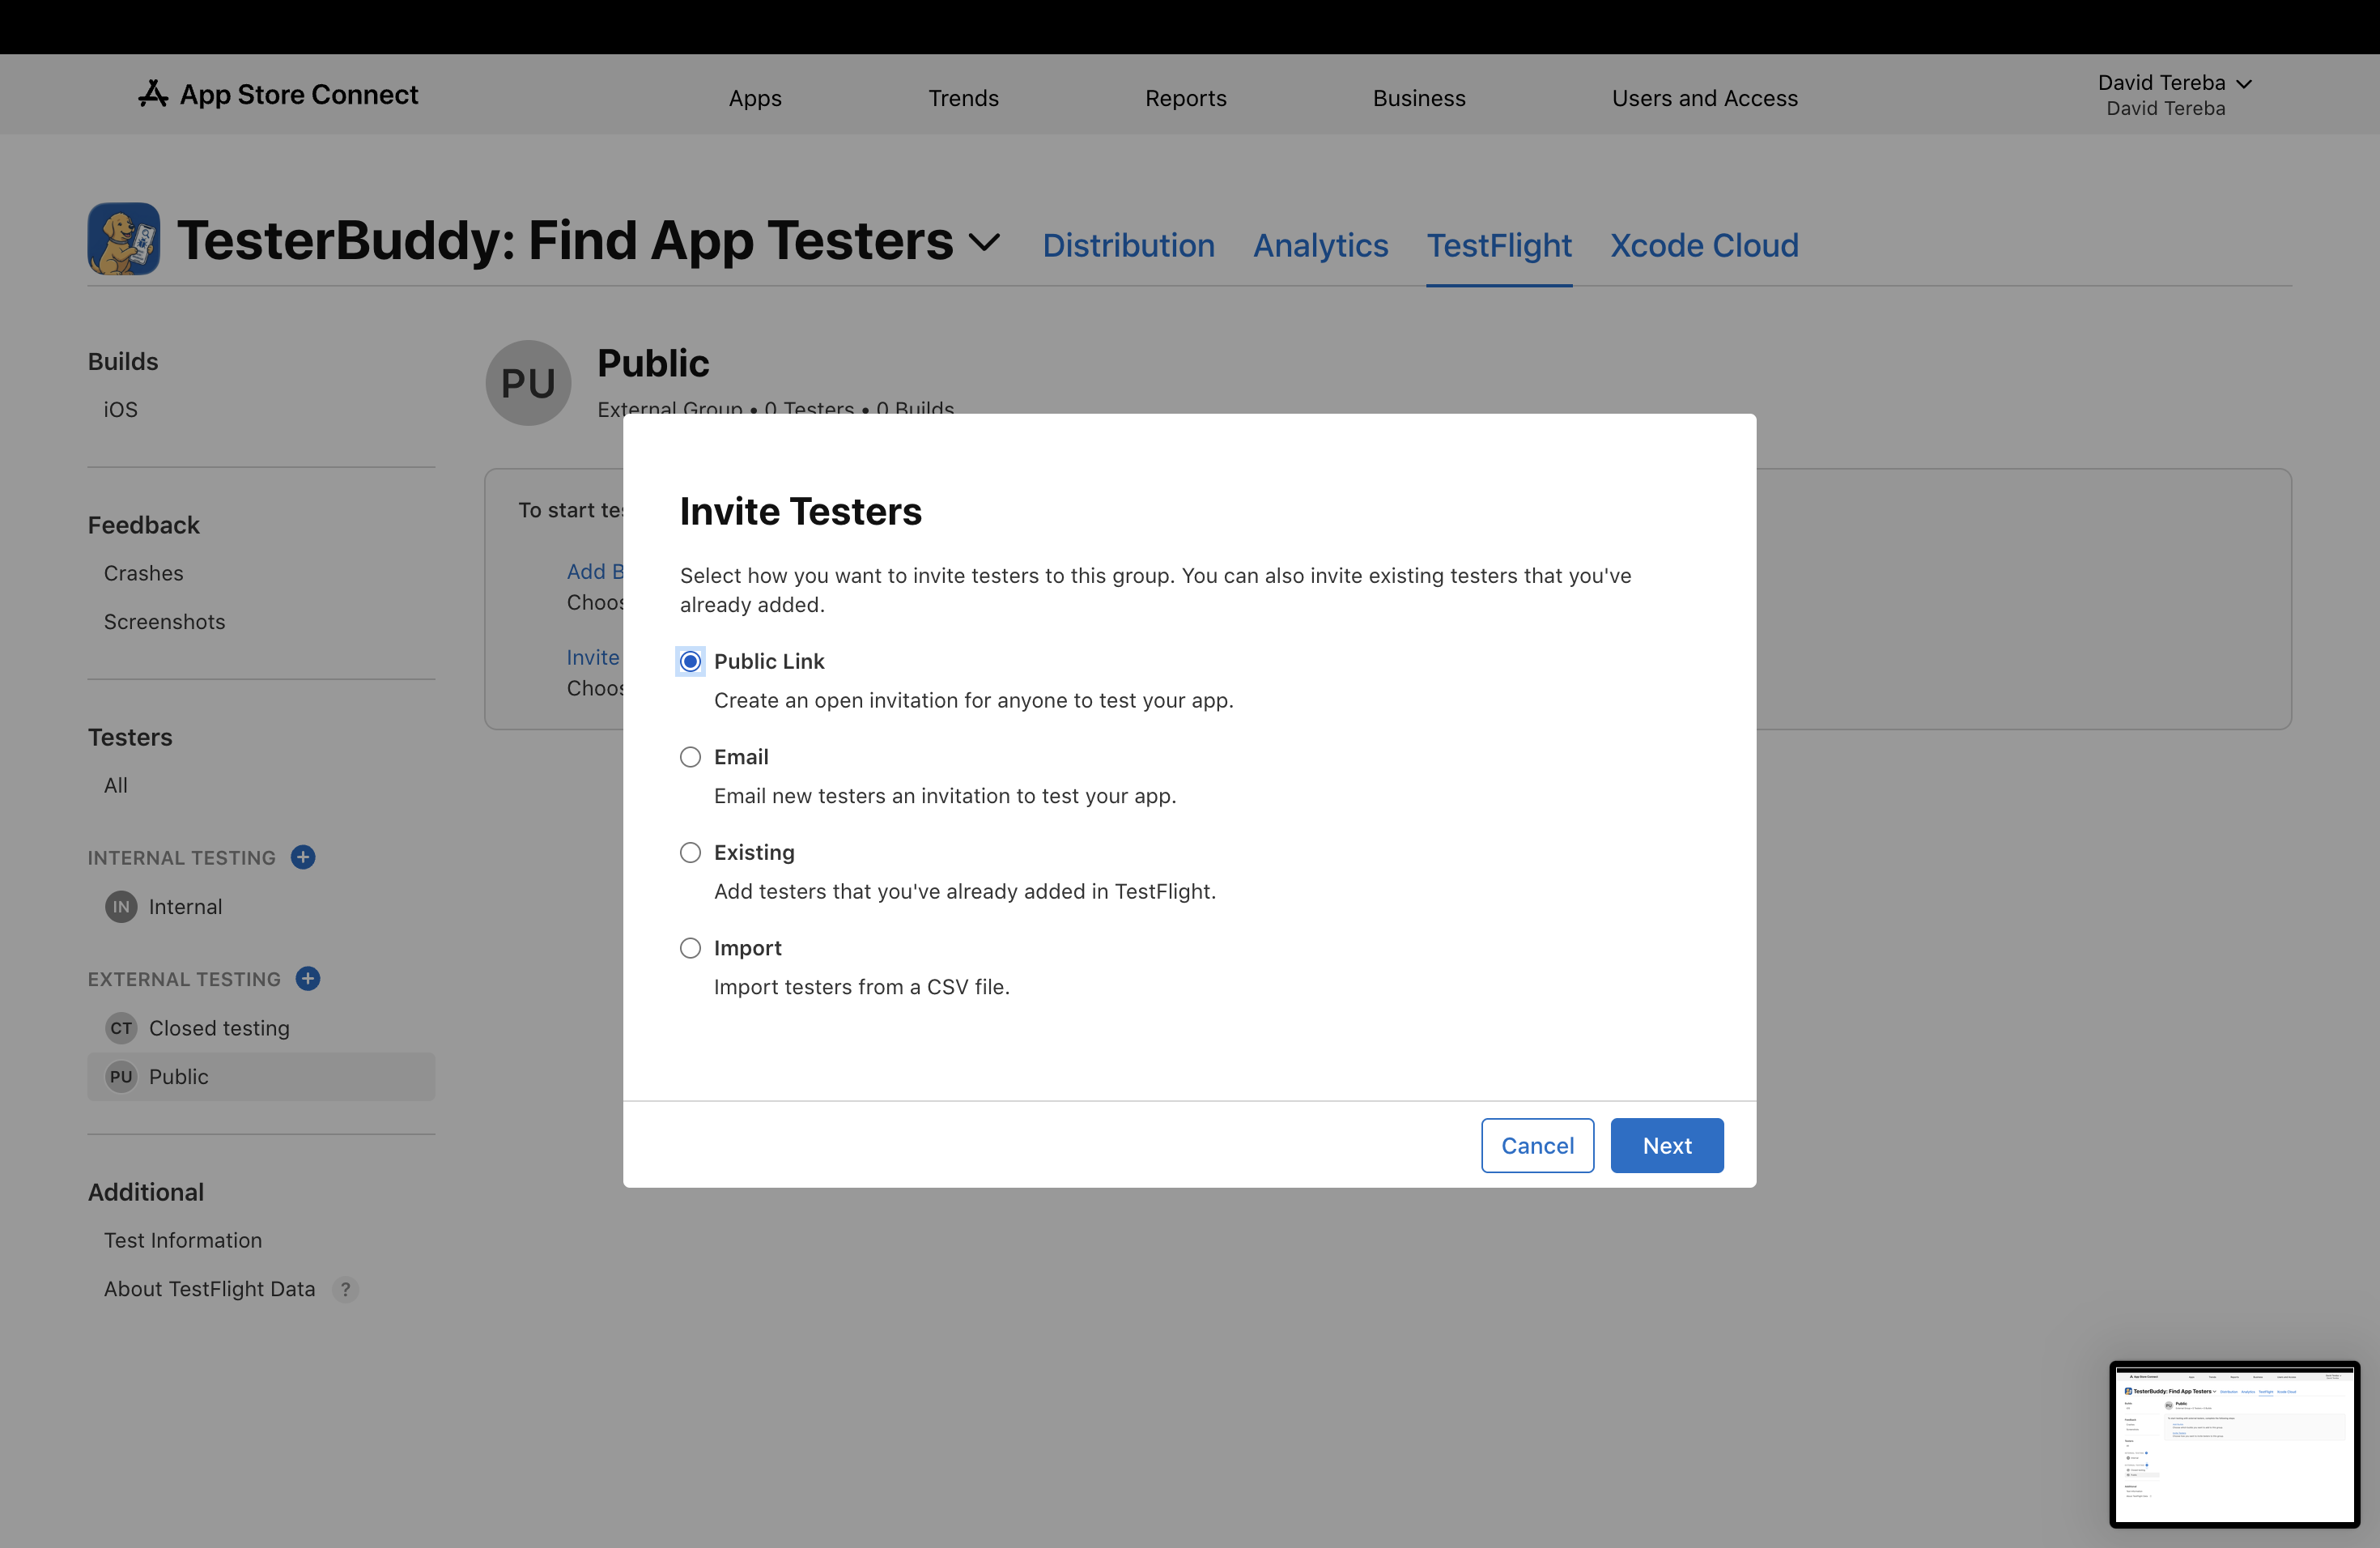The width and height of the screenshot is (2380, 1548).
Task: Click the Existing option label
Action: click(754, 852)
